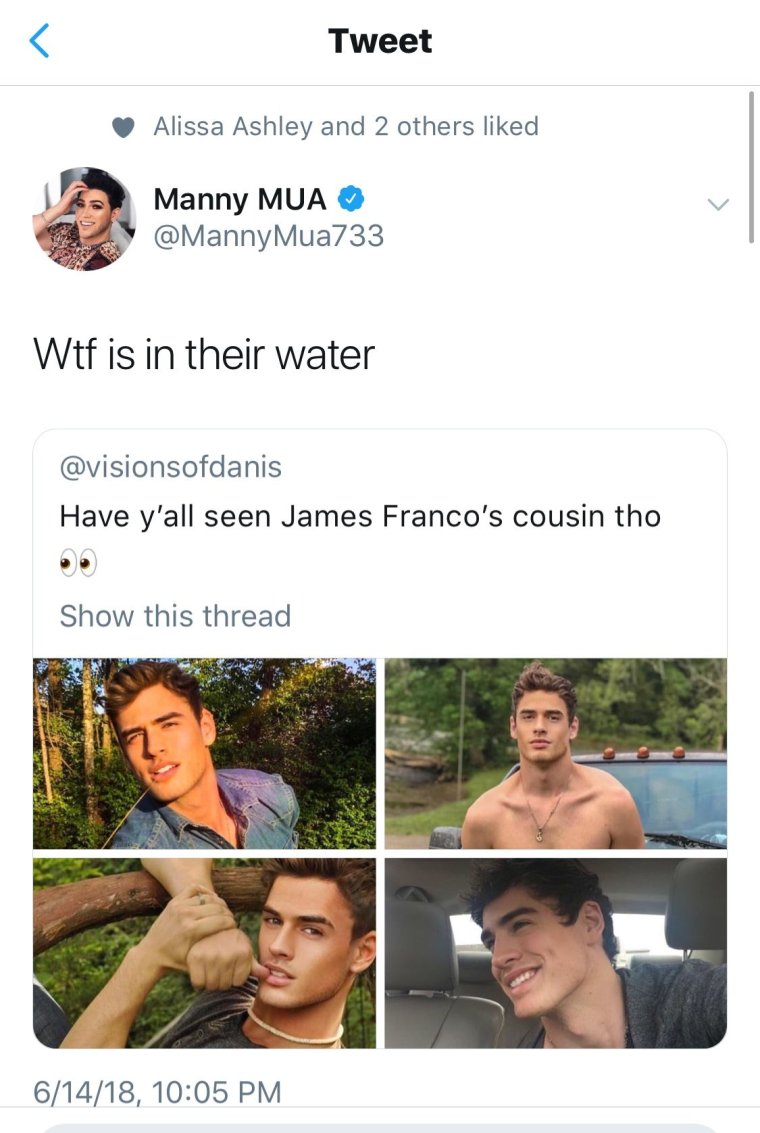Open the shirtless photo by the truck
The image size is (760, 1133).
pos(556,753)
